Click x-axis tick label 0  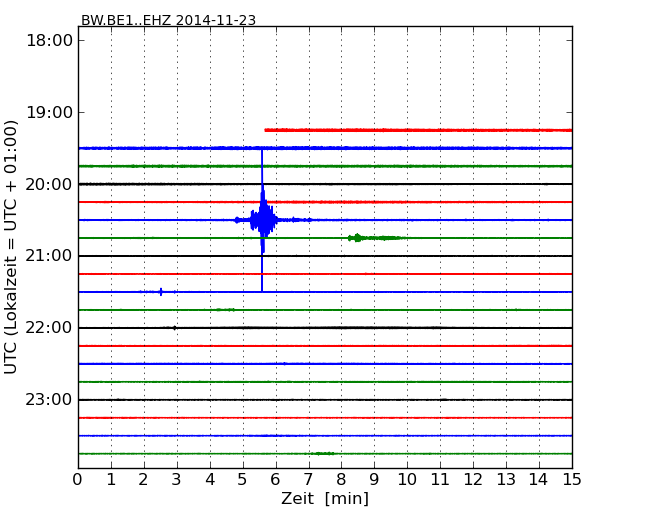point(78,480)
